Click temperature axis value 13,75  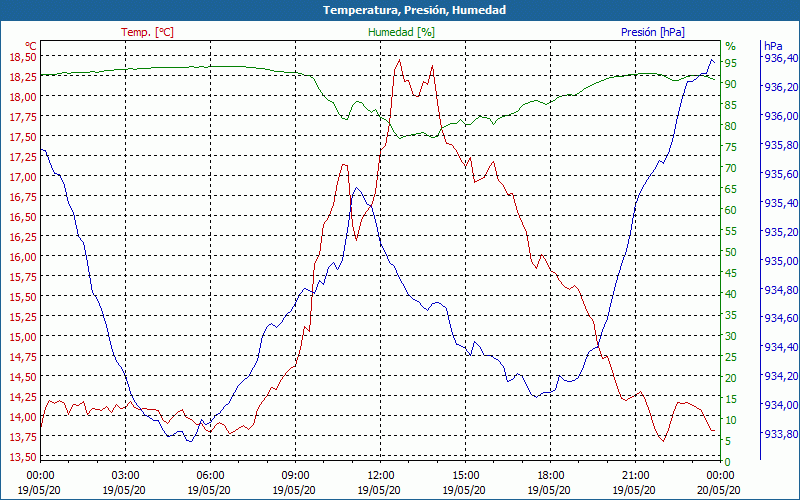23,436
